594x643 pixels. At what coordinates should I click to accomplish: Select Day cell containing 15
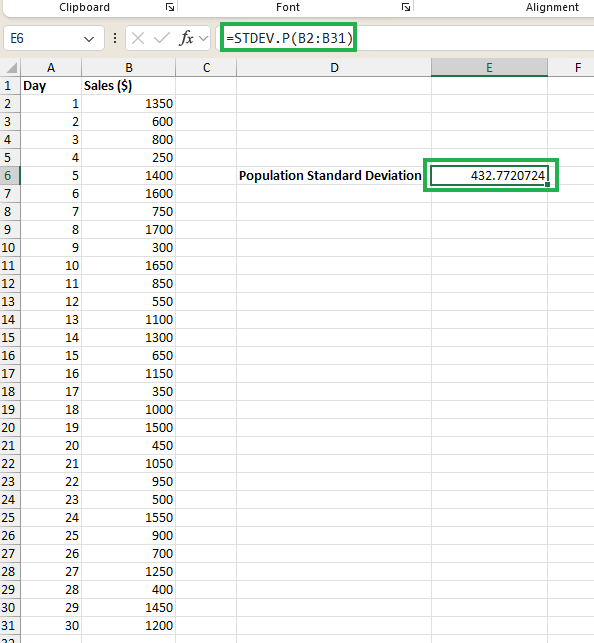click(x=51, y=356)
